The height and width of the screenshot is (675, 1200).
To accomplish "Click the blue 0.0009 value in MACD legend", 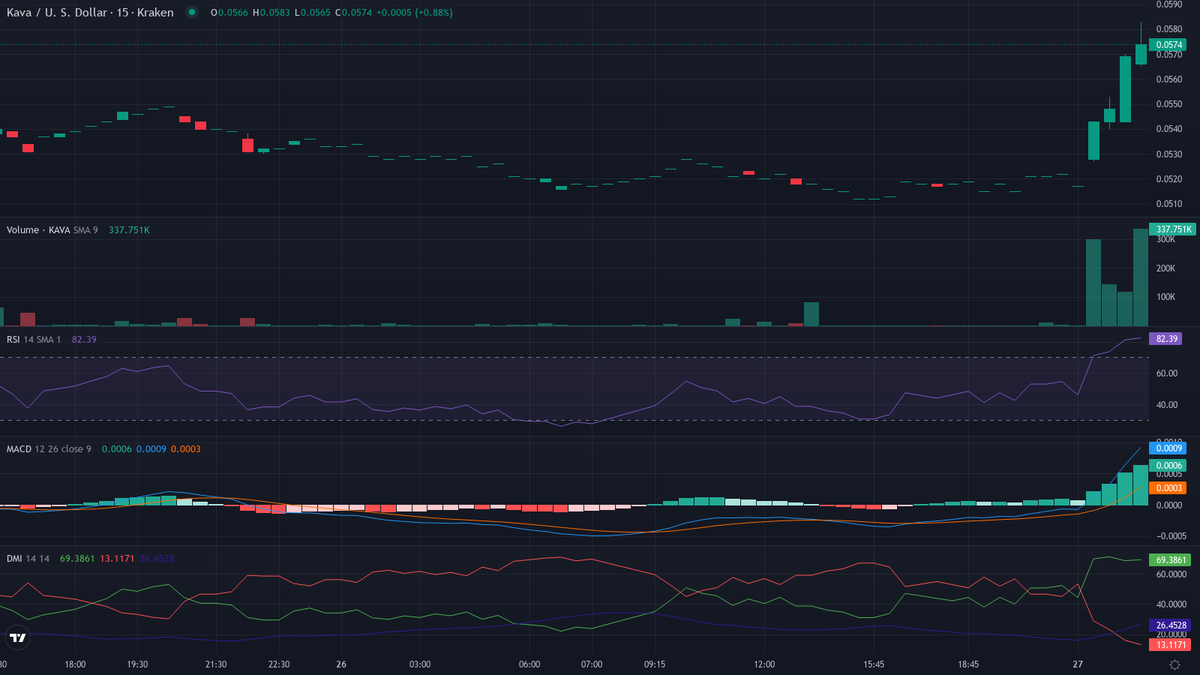I will pyautogui.click(x=151, y=449).
